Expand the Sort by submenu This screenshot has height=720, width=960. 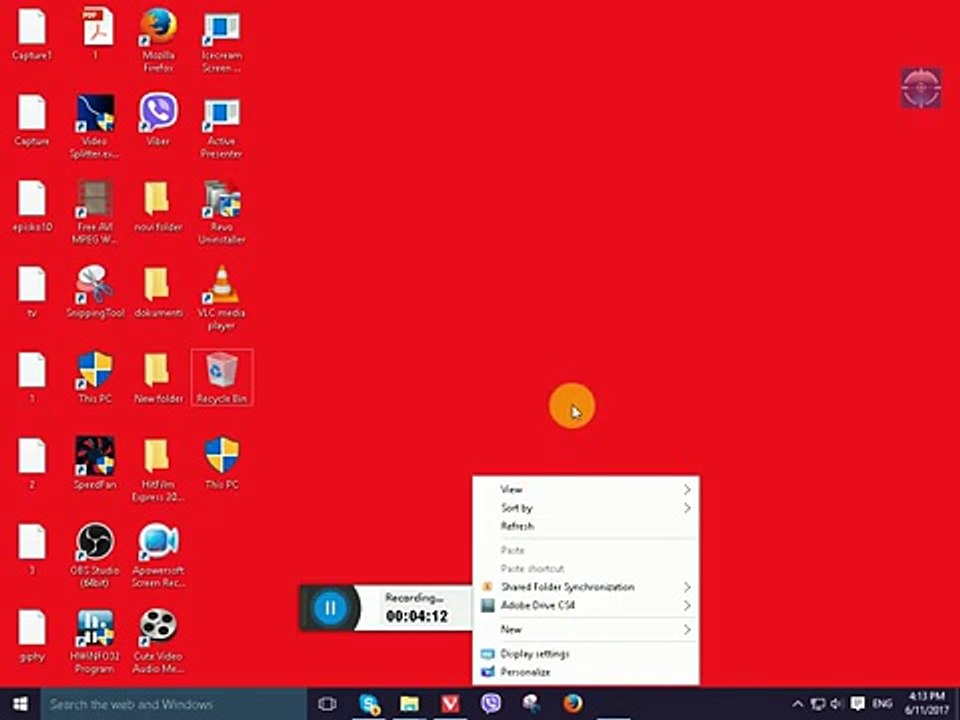(x=586, y=508)
